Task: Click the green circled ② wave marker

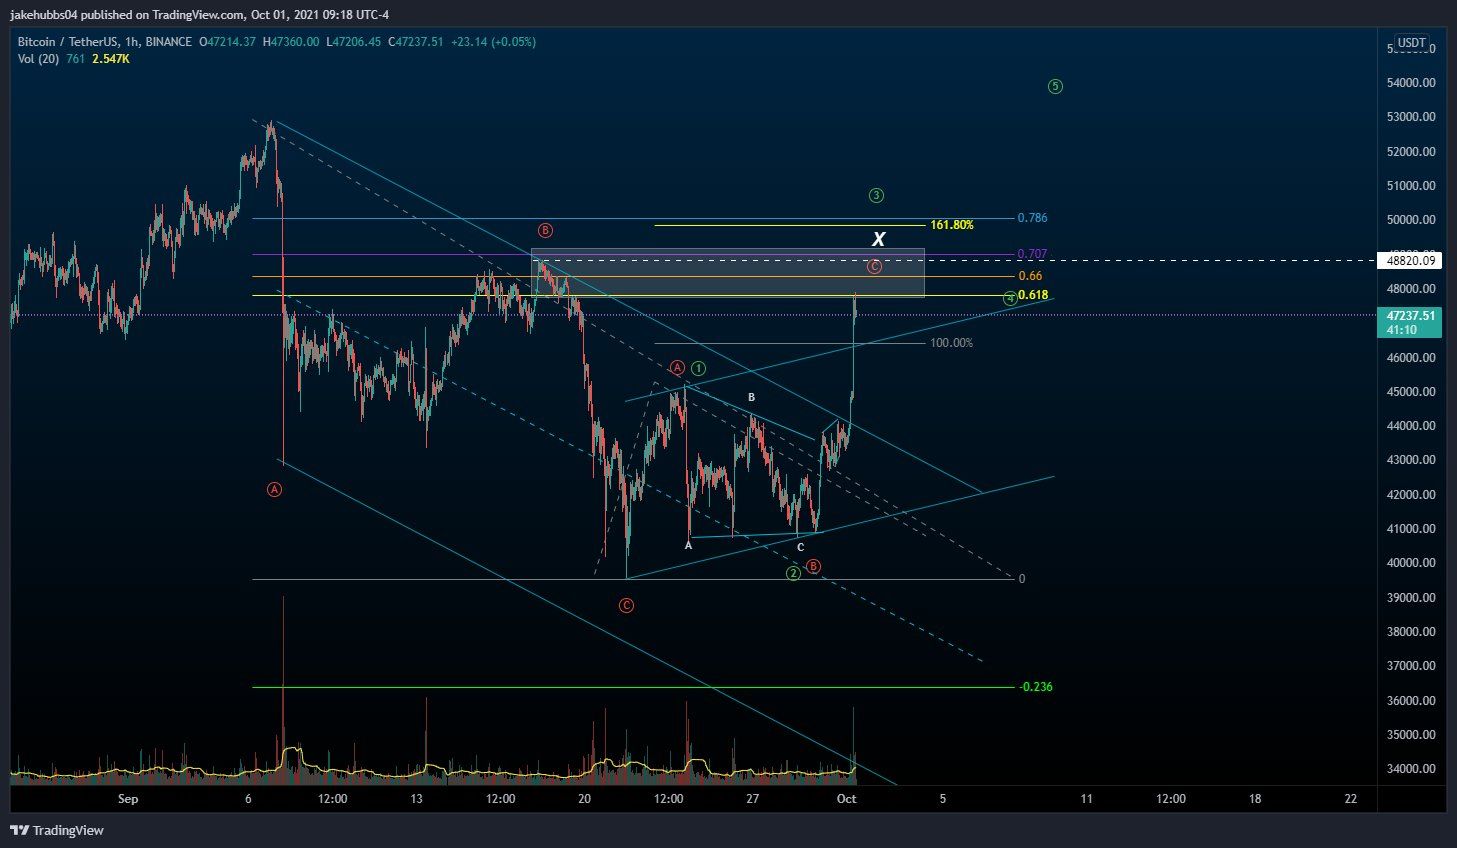Action: (793, 573)
